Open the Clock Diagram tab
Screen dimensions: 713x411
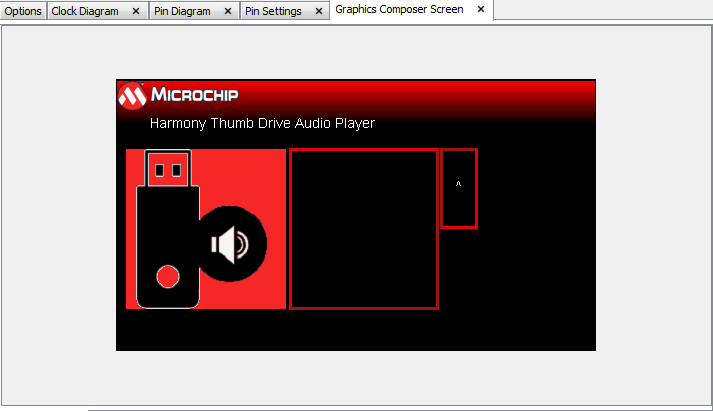coord(84,11)
